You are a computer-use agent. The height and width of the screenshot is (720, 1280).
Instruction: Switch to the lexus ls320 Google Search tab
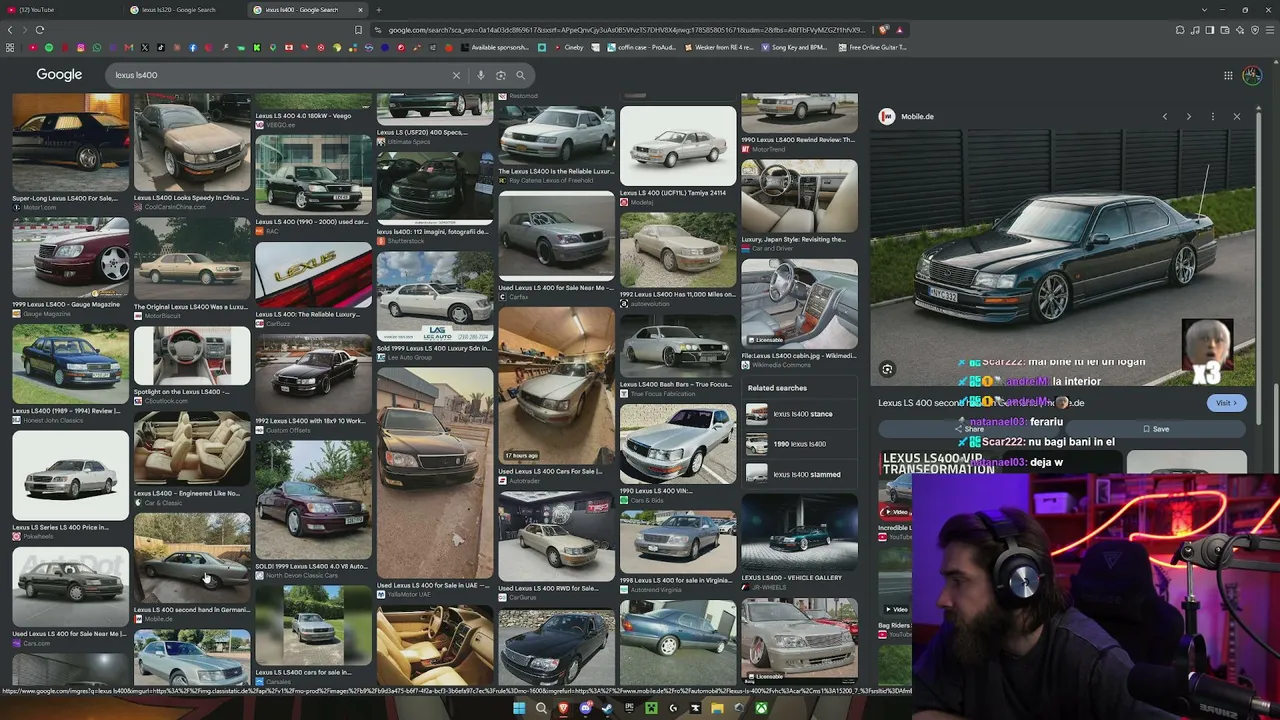pos(186,10)
